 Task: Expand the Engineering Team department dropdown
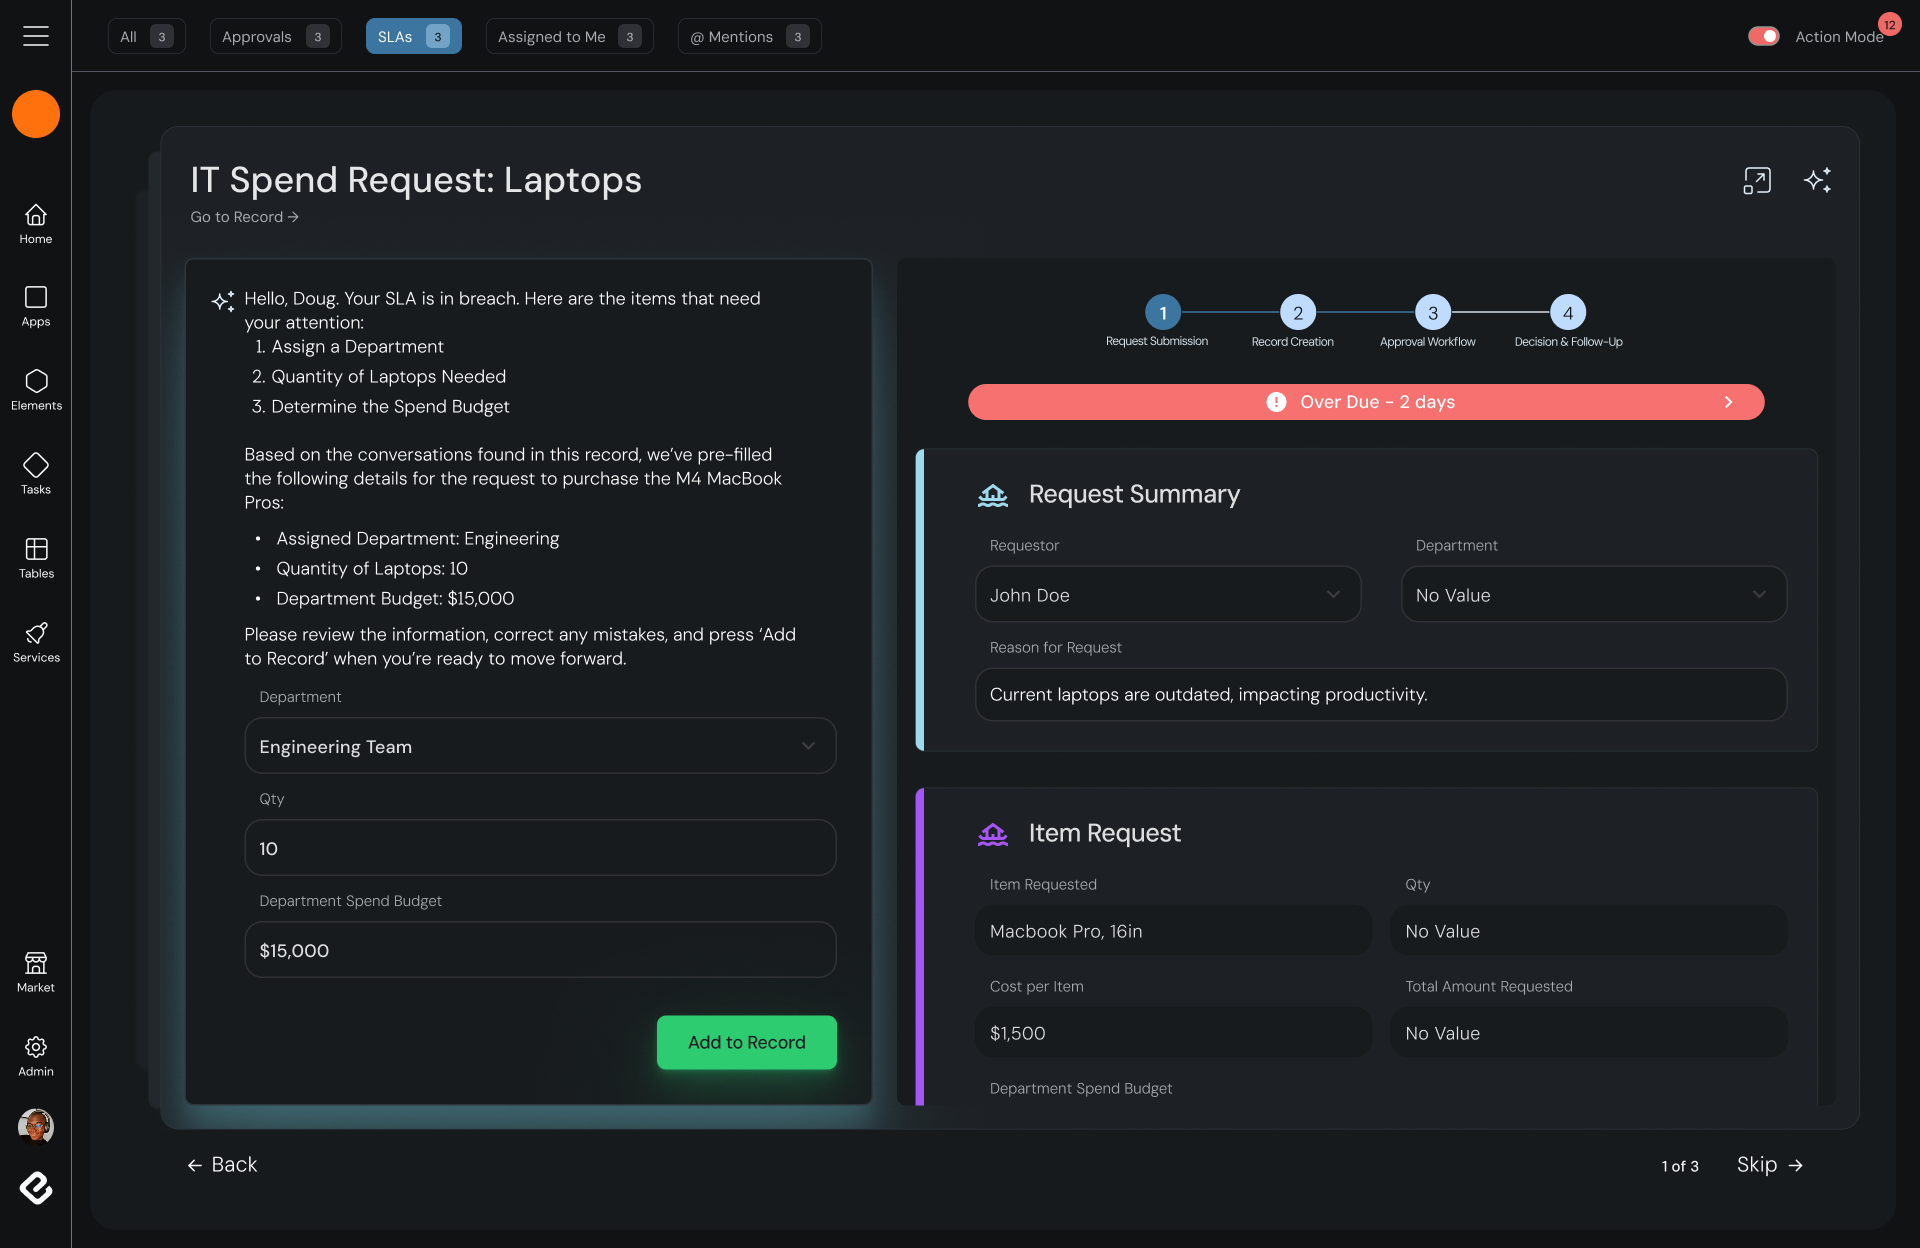(540, 746)
